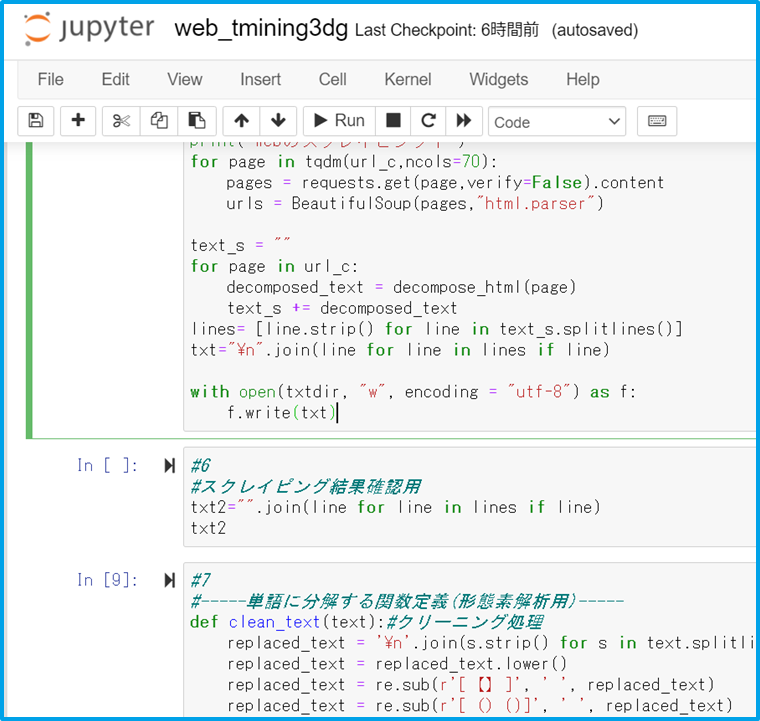The image size is (760, 721).
Task: Open the File menu
Action: (50, 79)
